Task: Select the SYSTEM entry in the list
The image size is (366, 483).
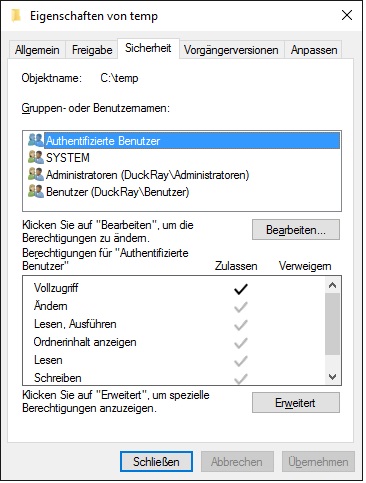Action: click(68, 158)
